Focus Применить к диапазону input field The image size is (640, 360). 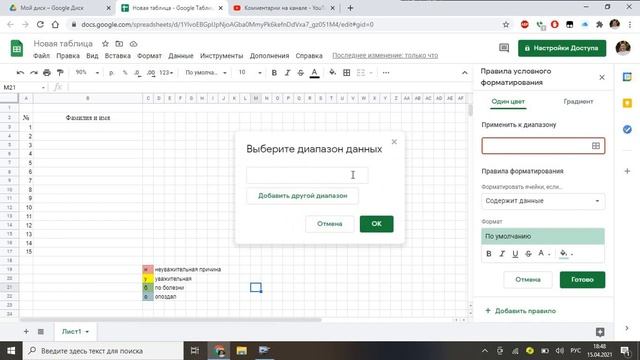543,146
